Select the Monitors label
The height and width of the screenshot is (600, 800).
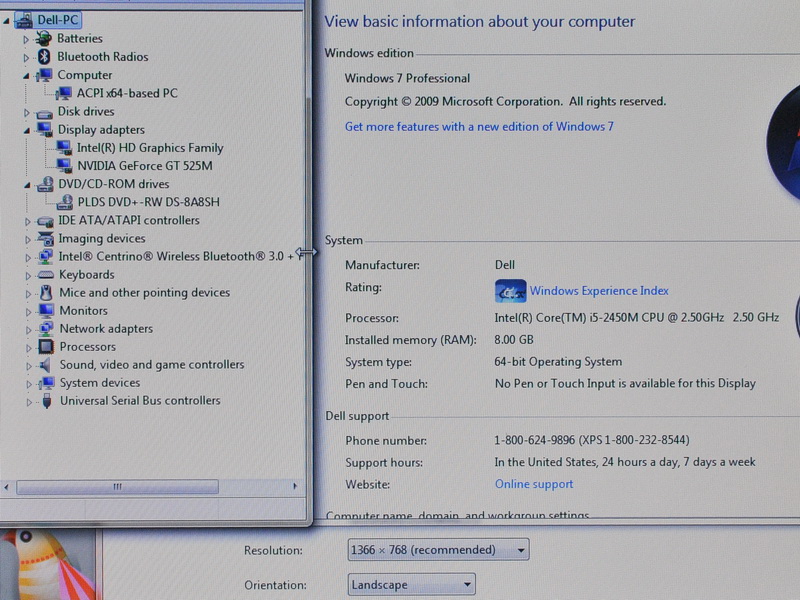(x=84, y=311)
